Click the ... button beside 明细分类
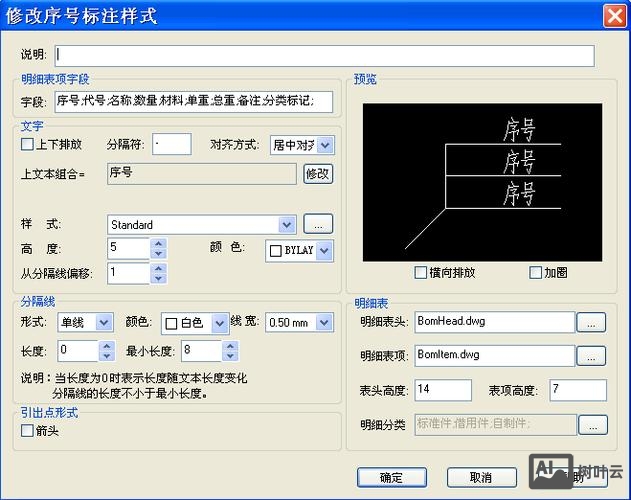 click(x=593, y=425)
